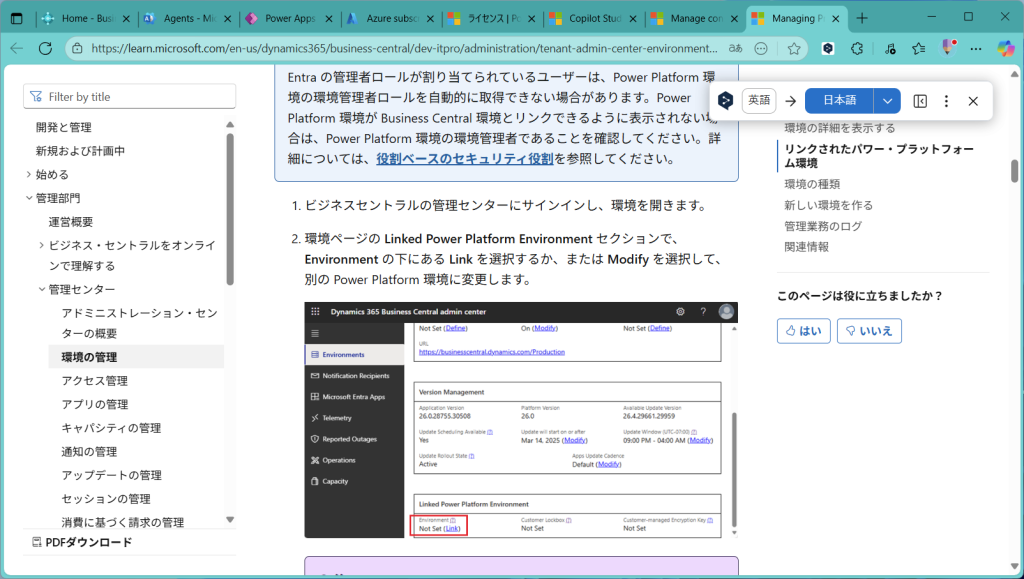Viewport: 1024px width, 579px height.
Task: Click the PDFダウンロード button
Action: pyautogui.click(x=82, y=542)
